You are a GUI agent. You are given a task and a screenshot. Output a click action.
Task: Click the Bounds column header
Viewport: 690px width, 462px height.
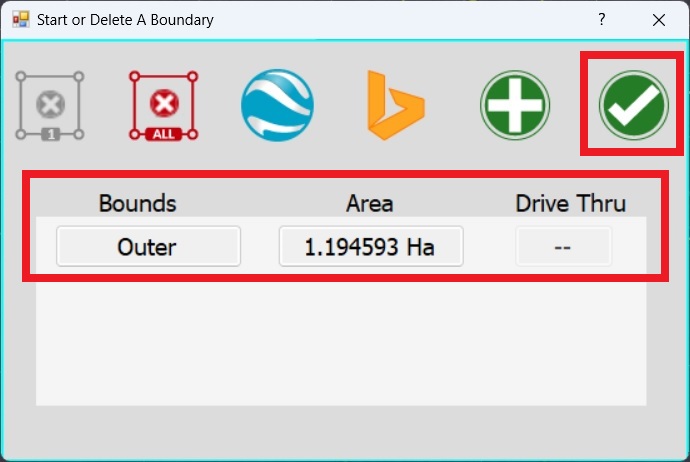point(137,203)
